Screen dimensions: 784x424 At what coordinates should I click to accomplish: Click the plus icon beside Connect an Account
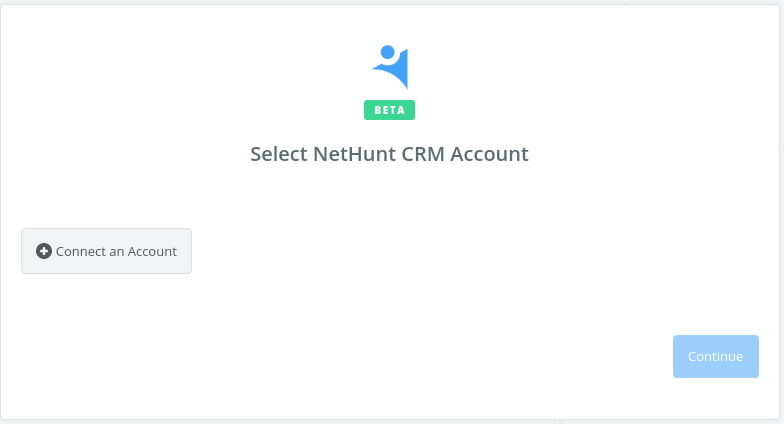click(44, 251)
